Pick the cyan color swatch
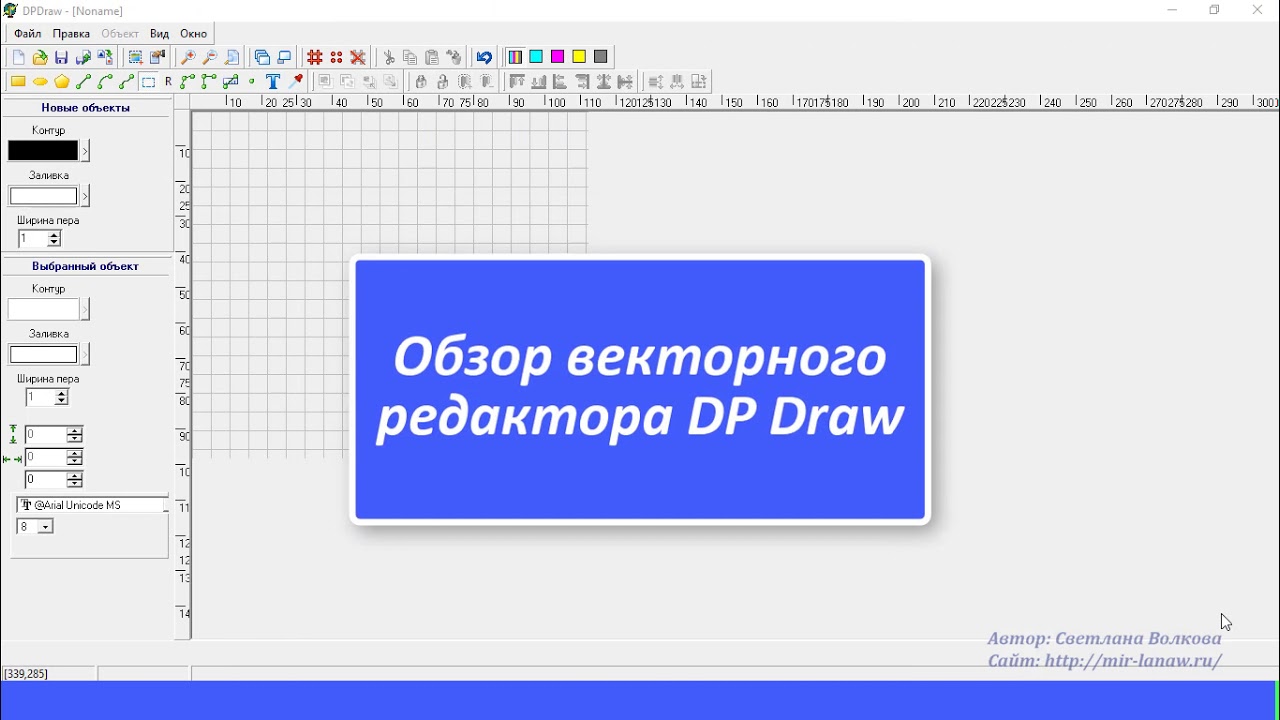 click(536, 57)
